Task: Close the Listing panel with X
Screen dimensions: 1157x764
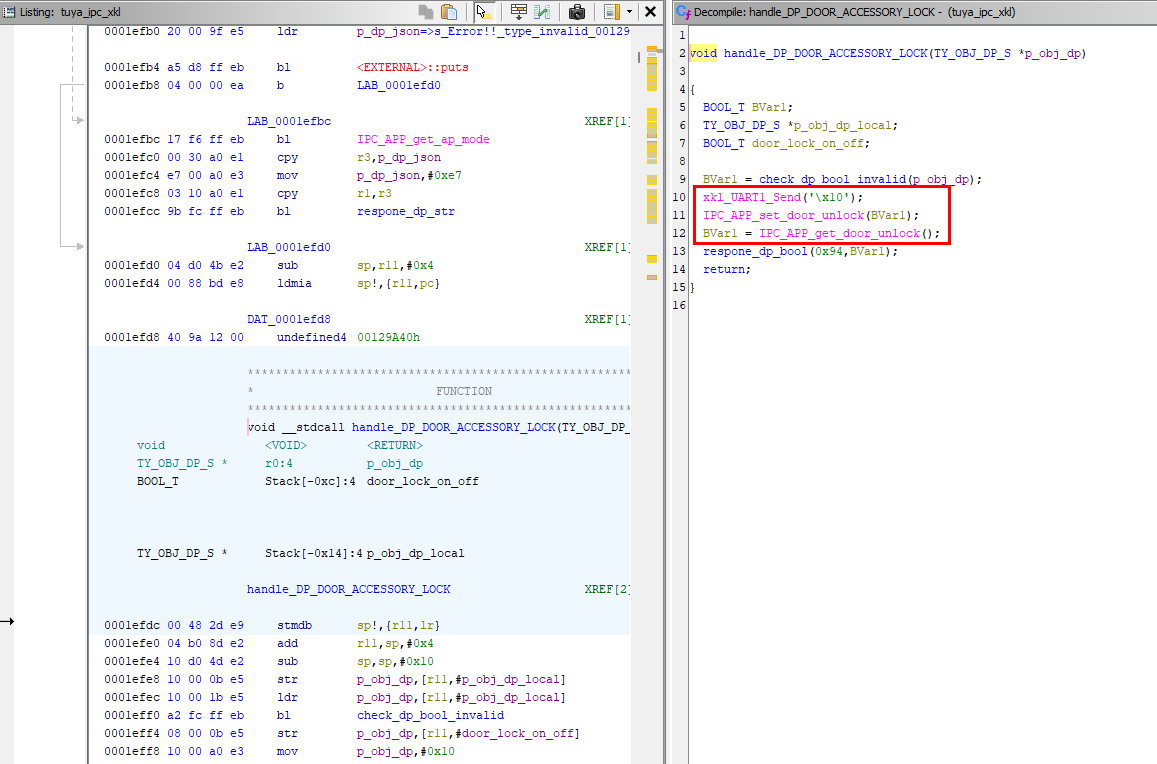Action: coord(650,12)
